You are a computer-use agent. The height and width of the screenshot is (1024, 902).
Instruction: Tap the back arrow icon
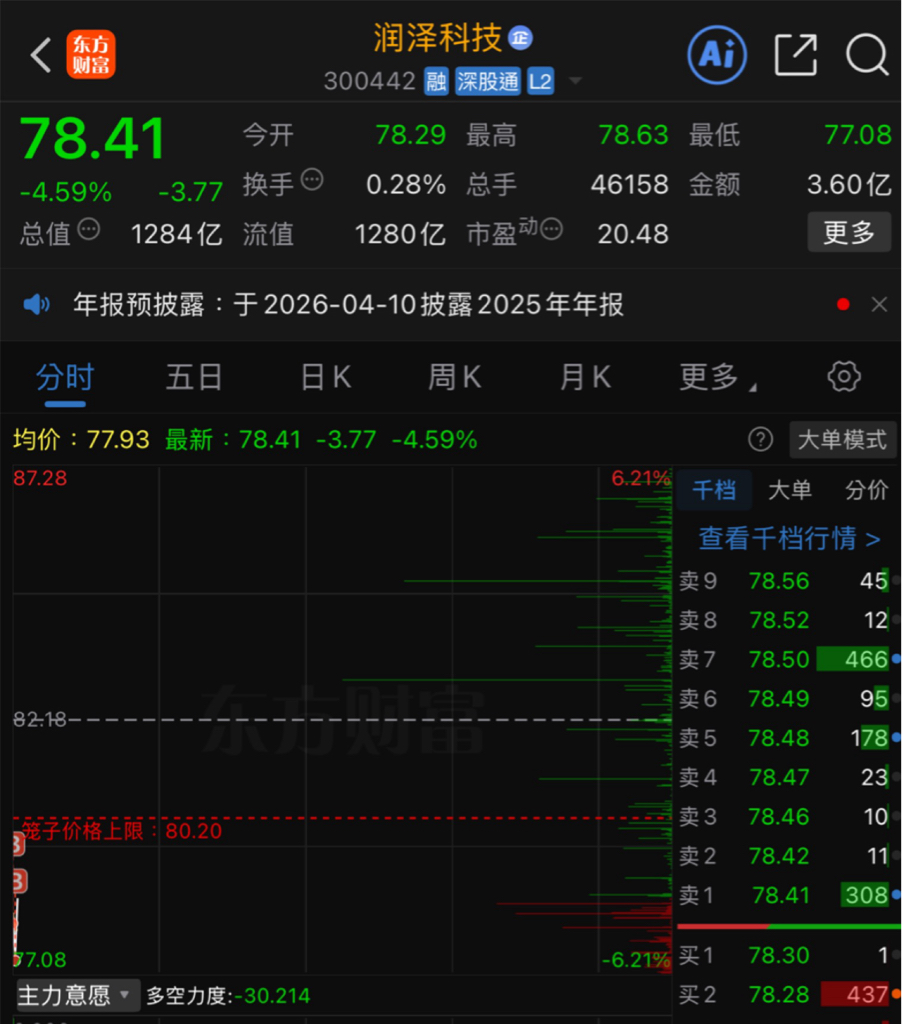coord(40,55)
